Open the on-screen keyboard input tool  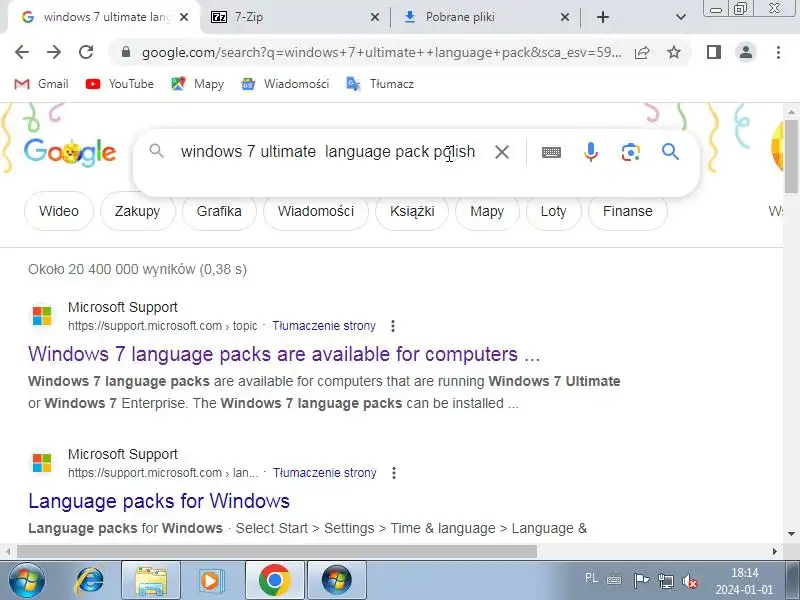(551, 152)
